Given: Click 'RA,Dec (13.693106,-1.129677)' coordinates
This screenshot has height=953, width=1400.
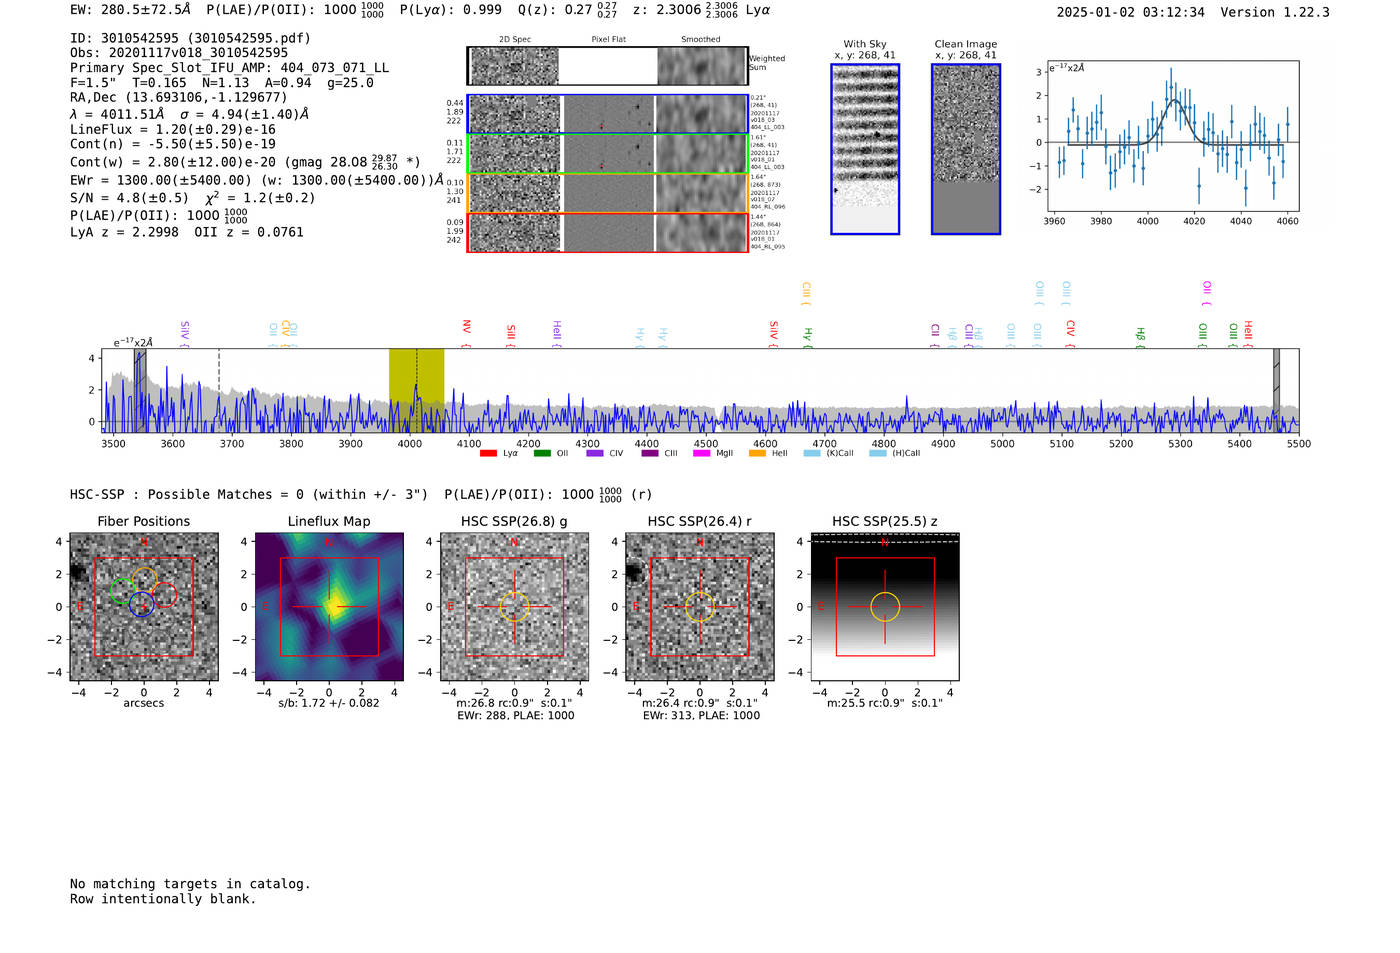Looking at the screenshot, I should [x=179, y=97].
